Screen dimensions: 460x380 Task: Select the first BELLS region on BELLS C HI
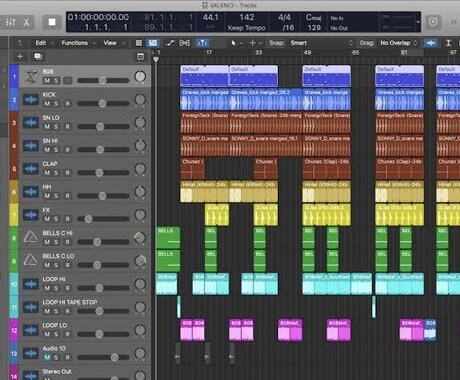pos(168,238)
